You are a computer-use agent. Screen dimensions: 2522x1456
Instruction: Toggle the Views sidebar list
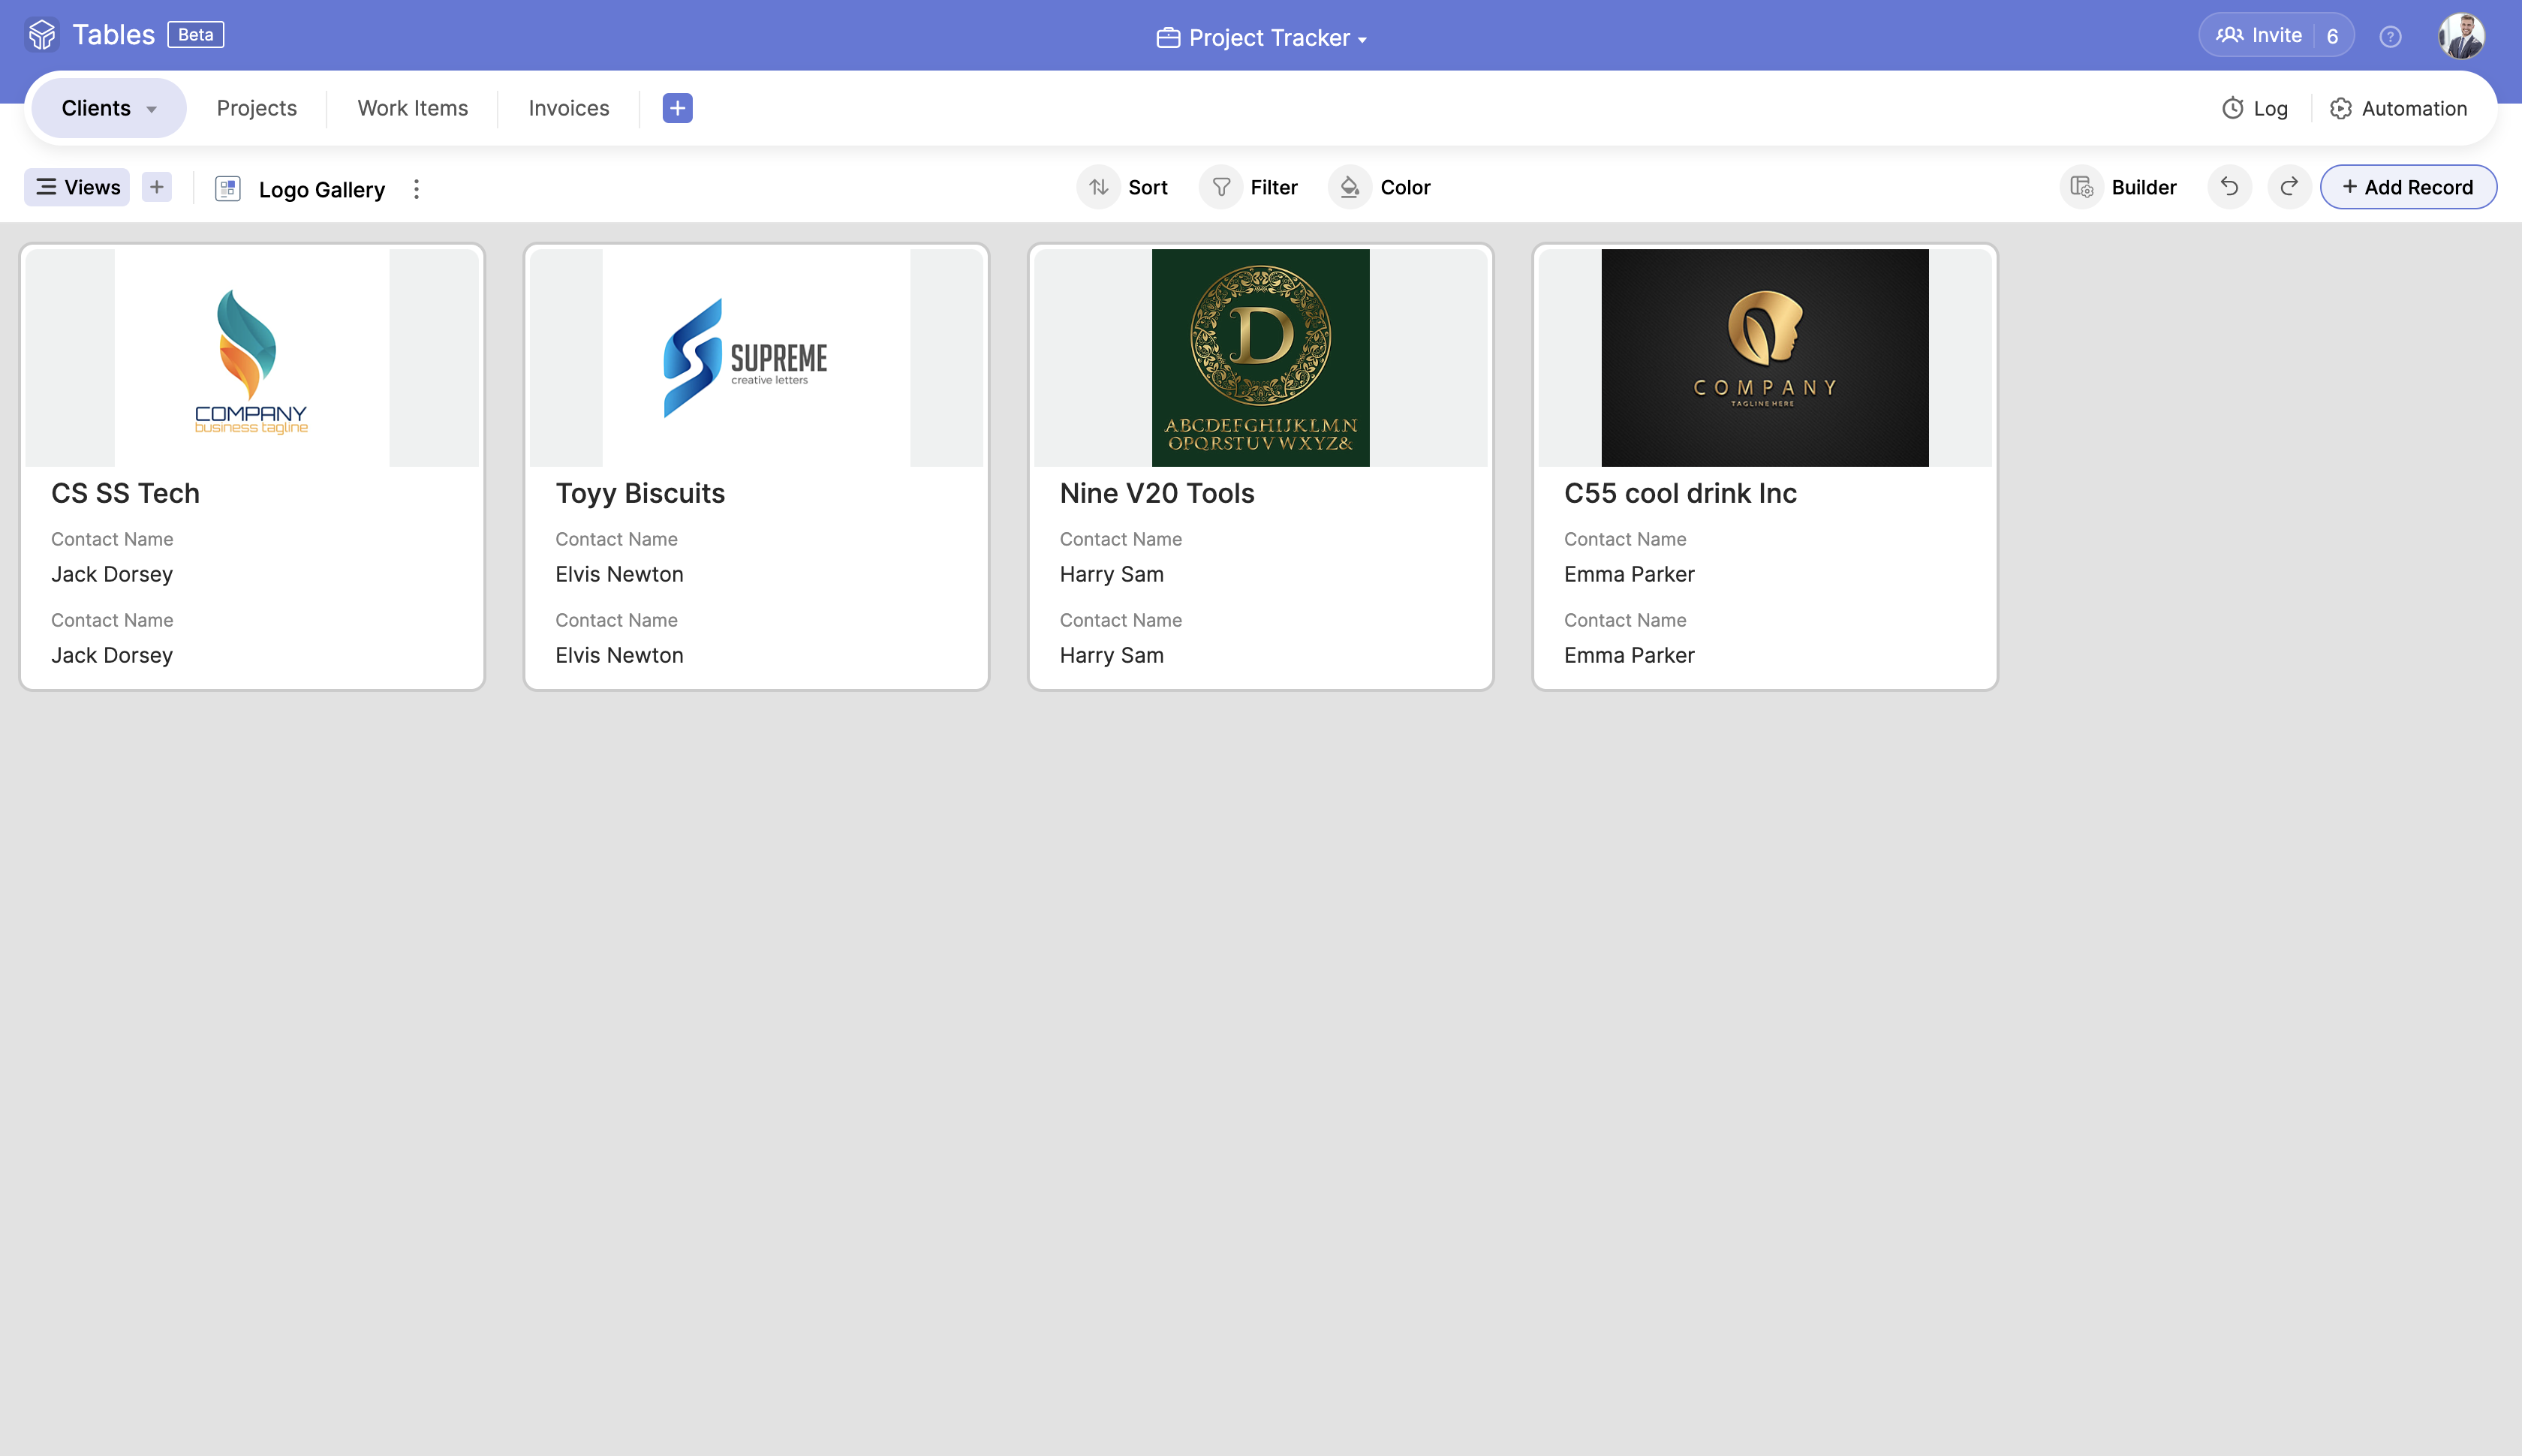(x=77, y=187)
